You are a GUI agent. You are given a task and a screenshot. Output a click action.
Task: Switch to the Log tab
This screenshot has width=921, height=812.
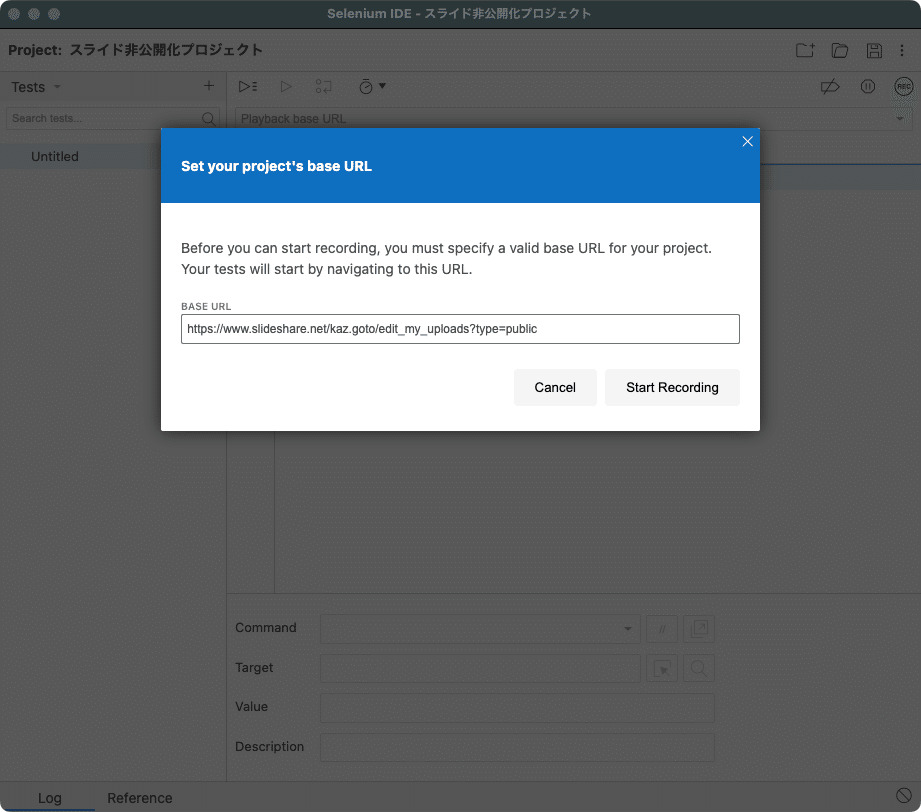[x=49, y=798]
